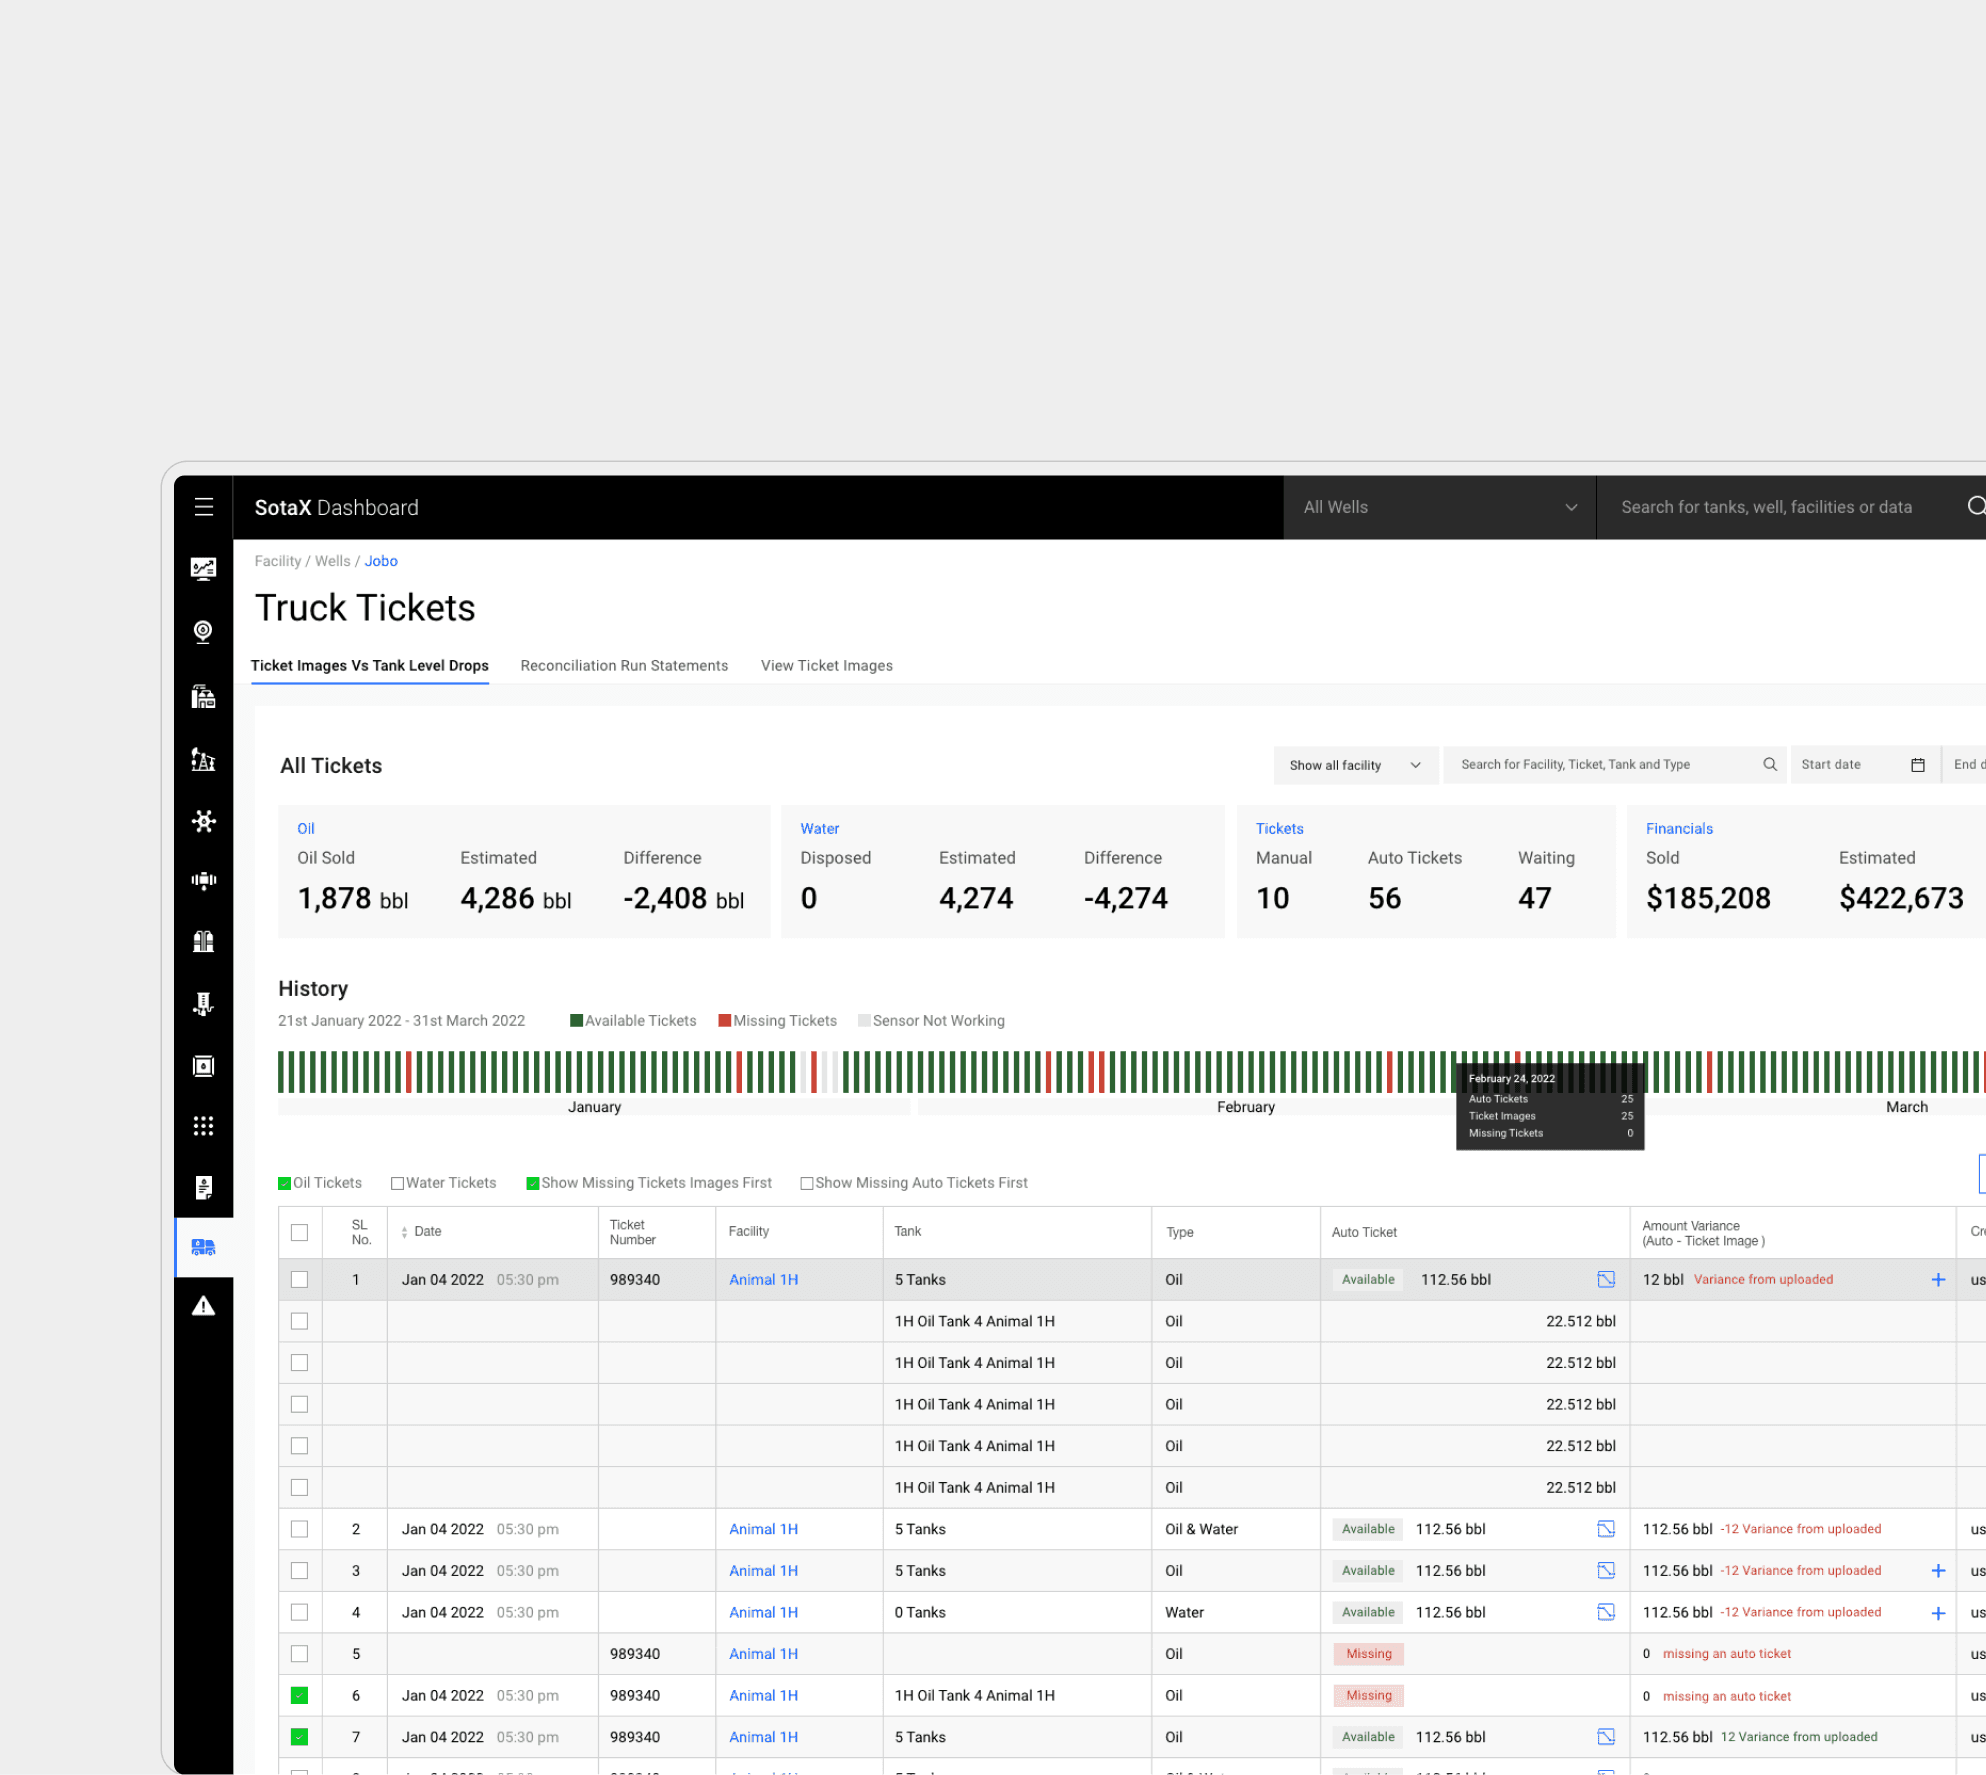Switch to Reconciliation Run Statements tab
The height and width of the screenshot is (1775, 1986).
(624, 666)
